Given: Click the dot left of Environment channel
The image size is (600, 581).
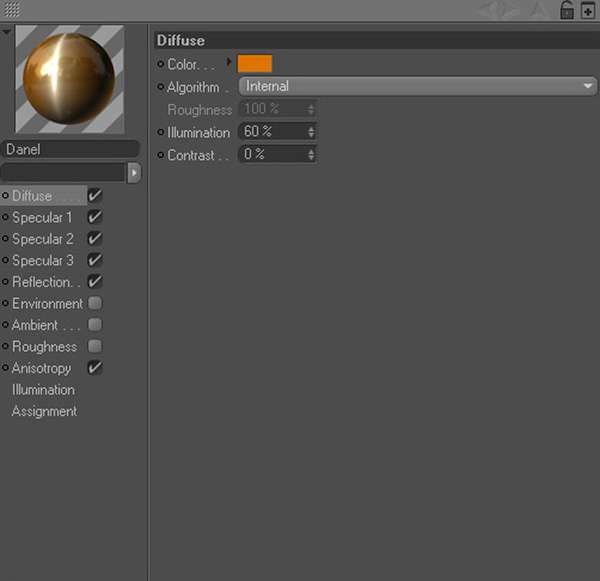Looking at the screenshot, I should (x=5, y=303).
